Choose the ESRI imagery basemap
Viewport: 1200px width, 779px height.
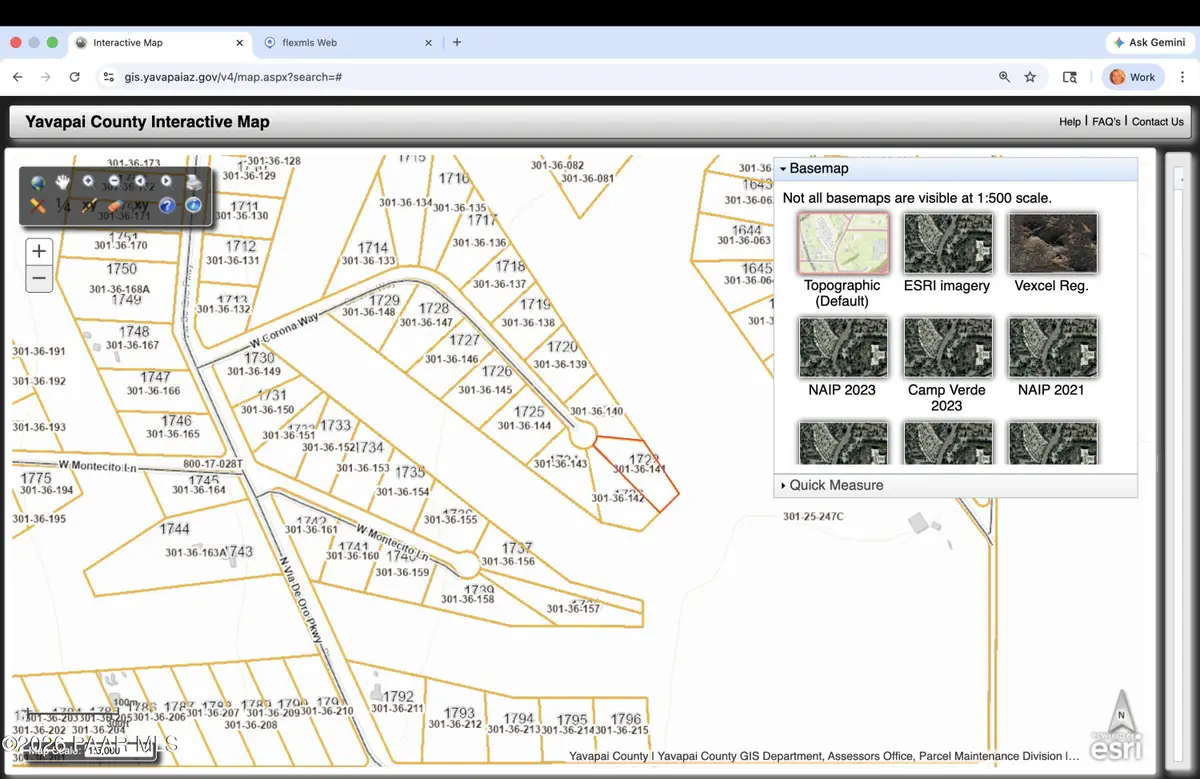(947, 254)
